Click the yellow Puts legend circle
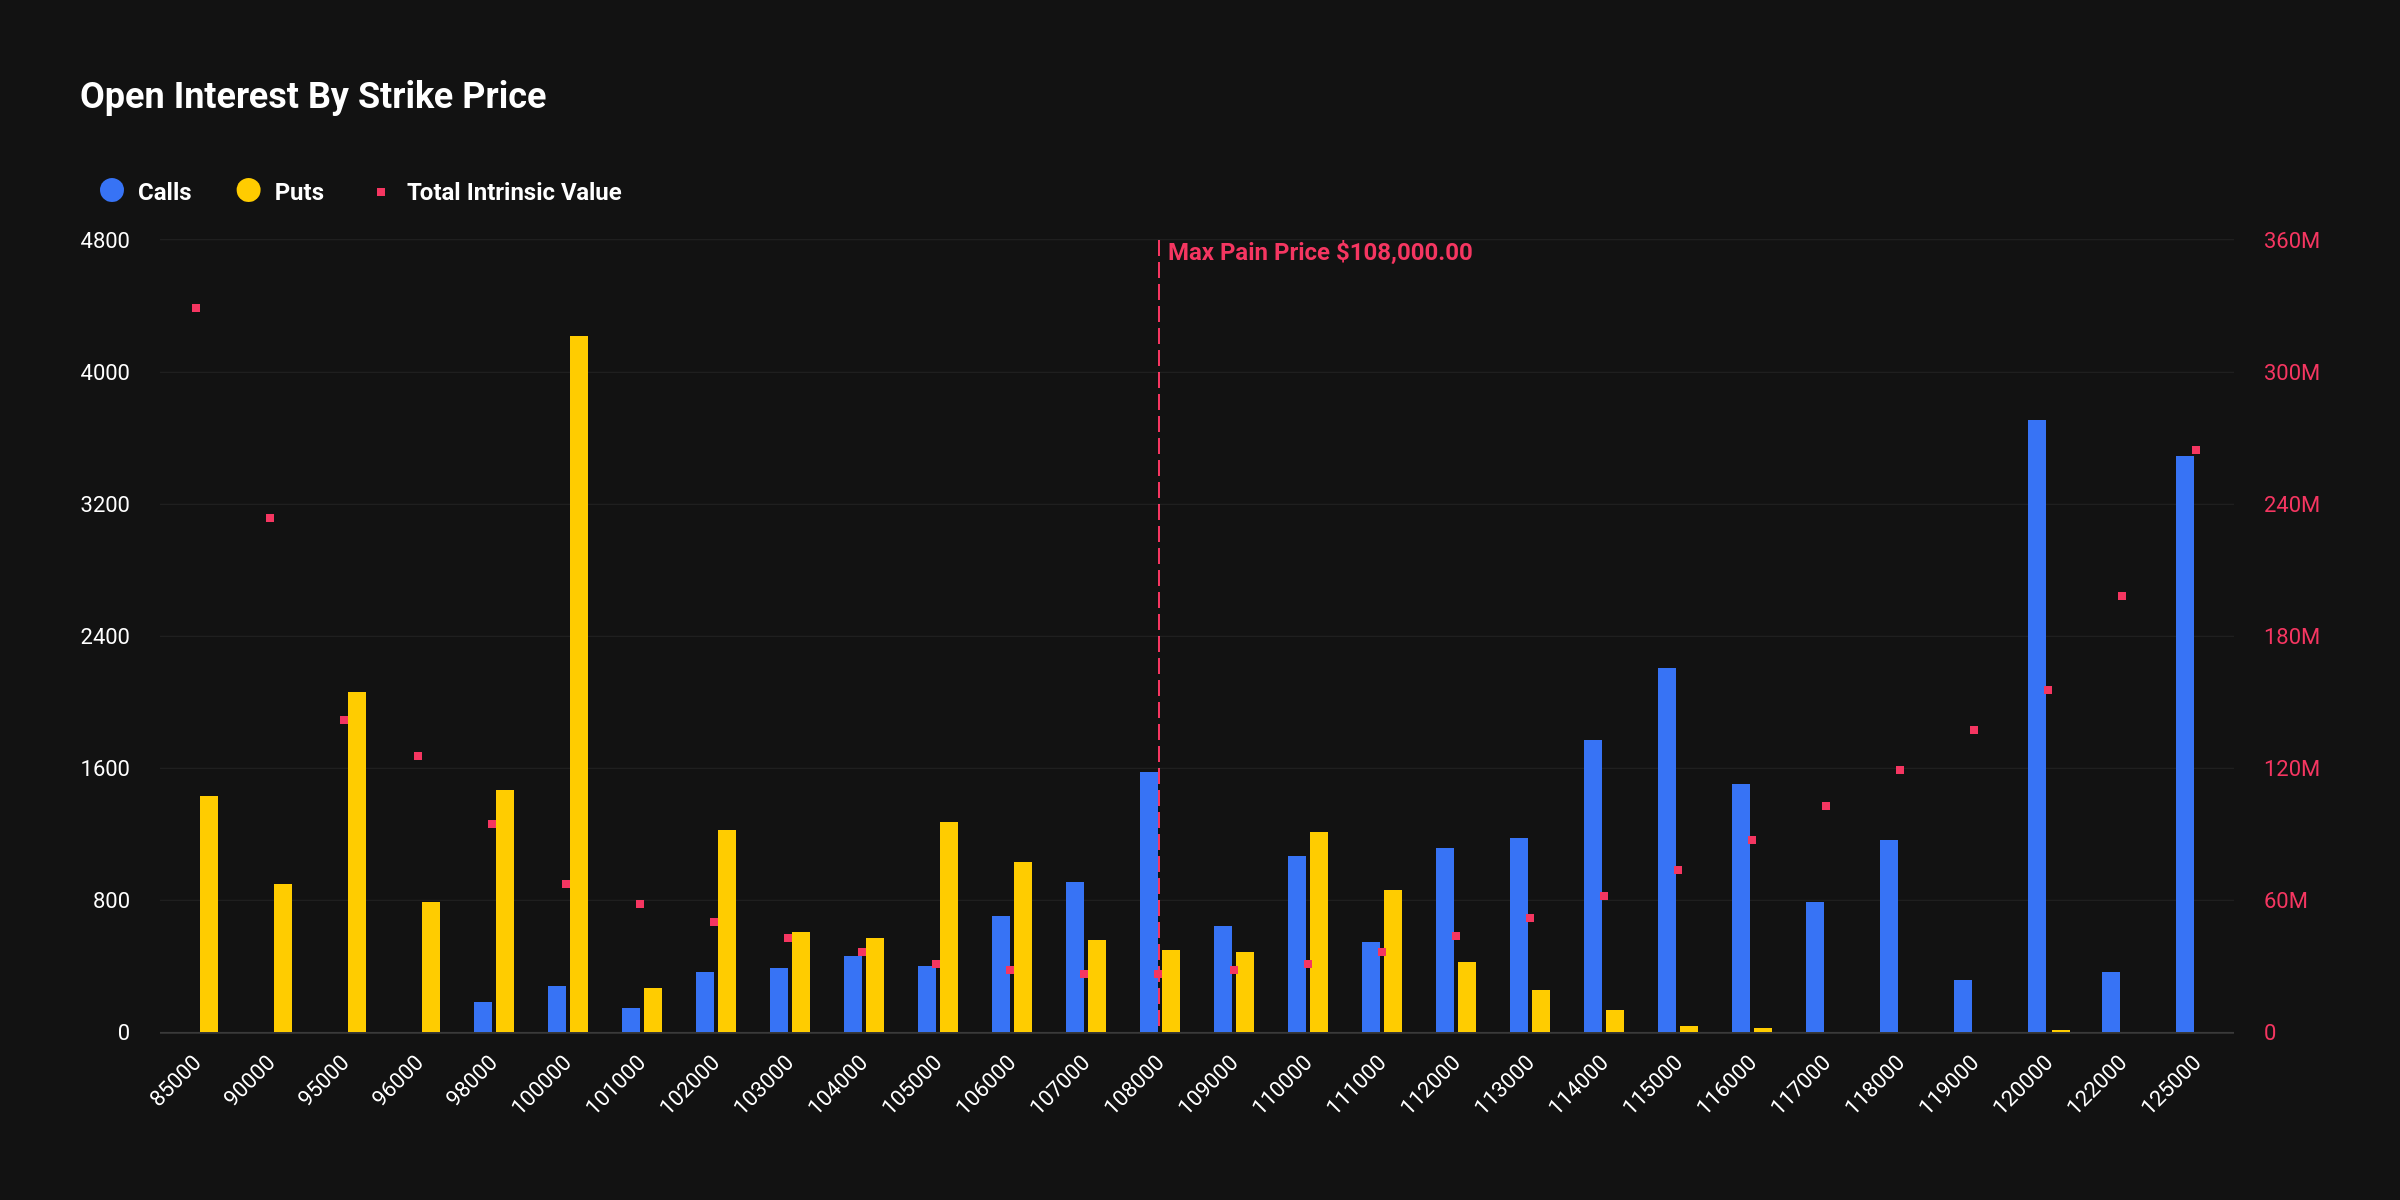 click(248, 191)
